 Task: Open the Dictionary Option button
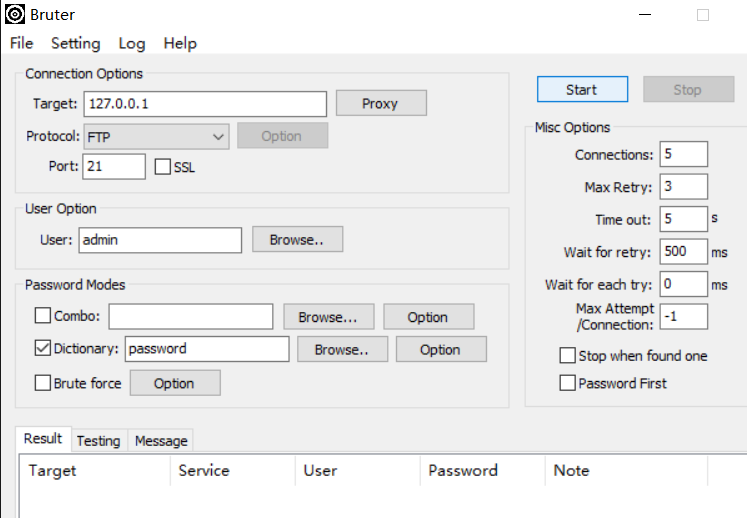pyautogui.click(x=441, y=349)
